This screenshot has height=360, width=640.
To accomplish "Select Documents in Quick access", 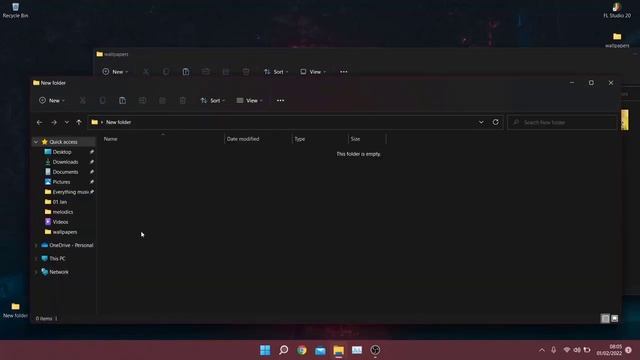I will click(x=65, y=172).
